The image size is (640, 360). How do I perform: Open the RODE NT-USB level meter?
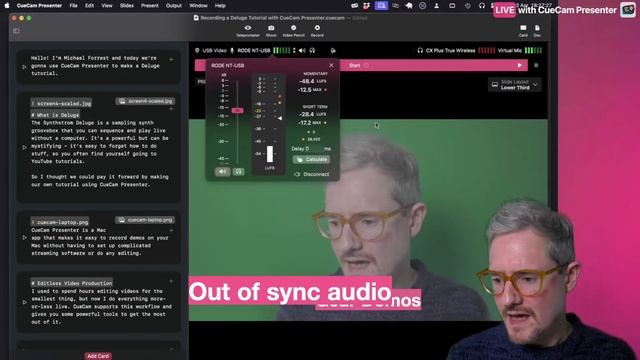pos(282,51)
